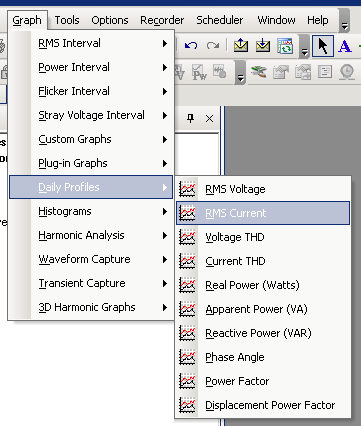Viewport: 361px width, 426px height.
Task: Expand the Plug-in Graphs submenu arrow
Action: (x=165, y=163)
